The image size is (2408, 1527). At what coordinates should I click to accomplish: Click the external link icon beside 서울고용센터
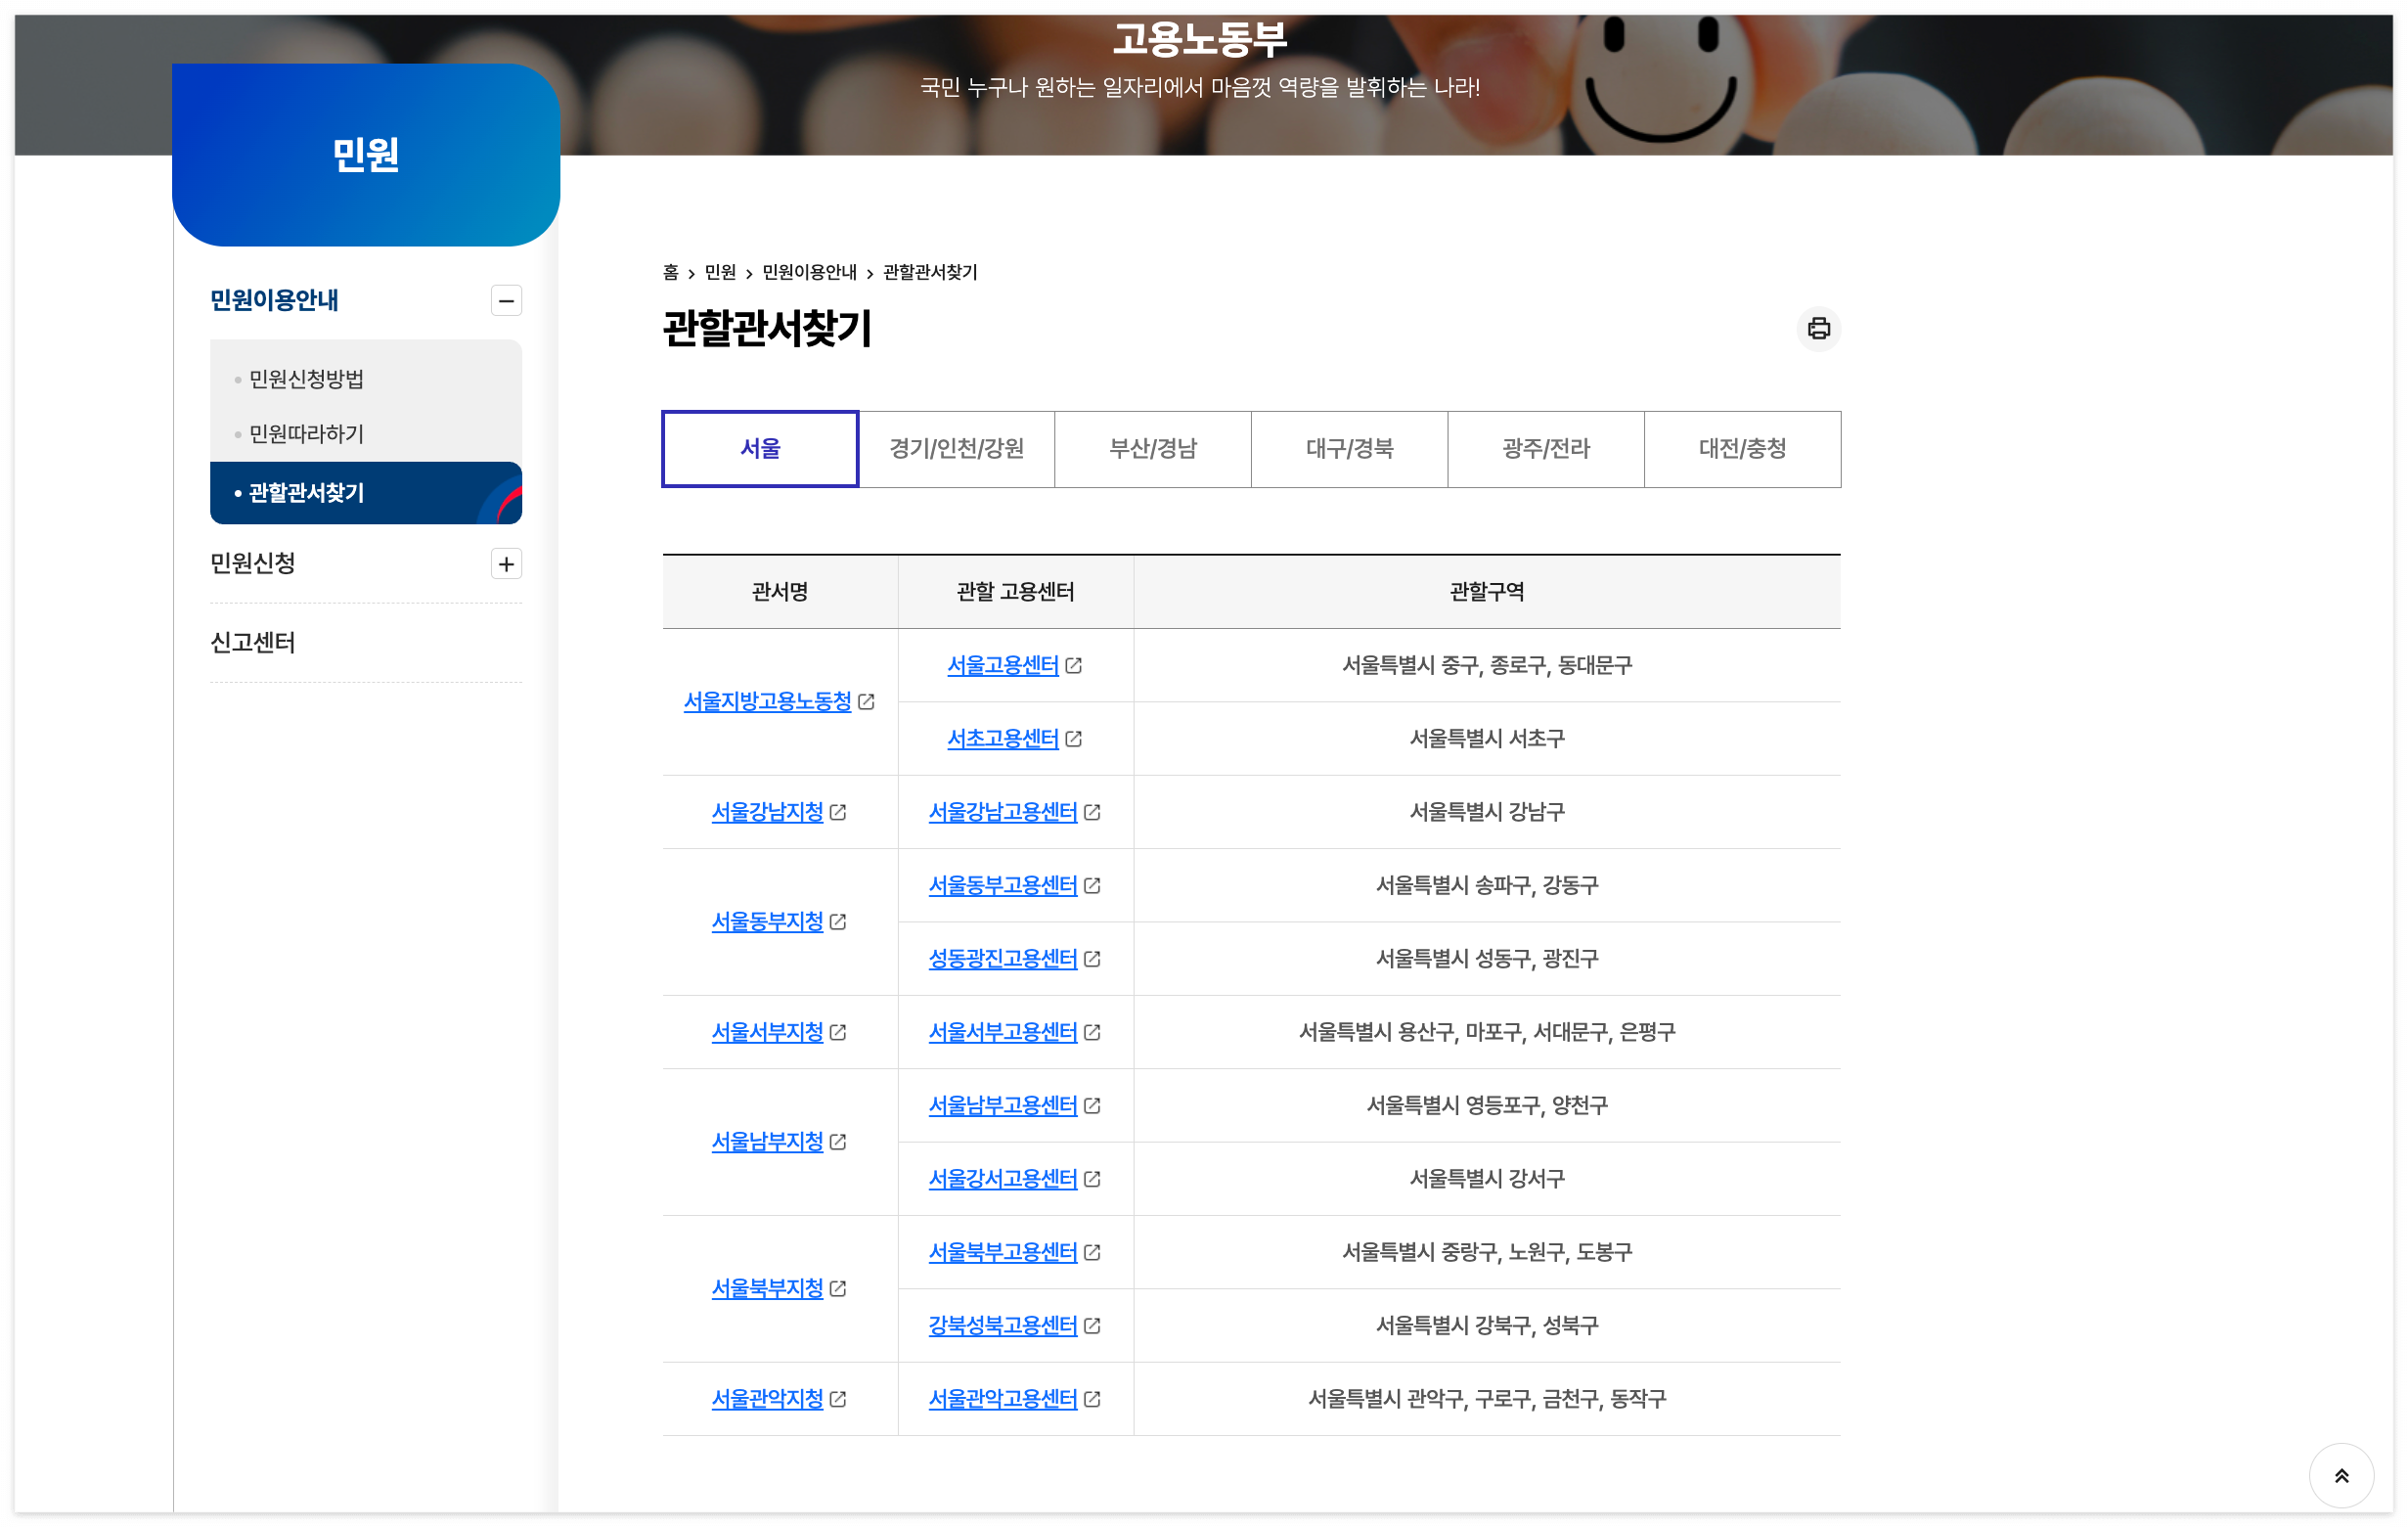point(1075,665)
